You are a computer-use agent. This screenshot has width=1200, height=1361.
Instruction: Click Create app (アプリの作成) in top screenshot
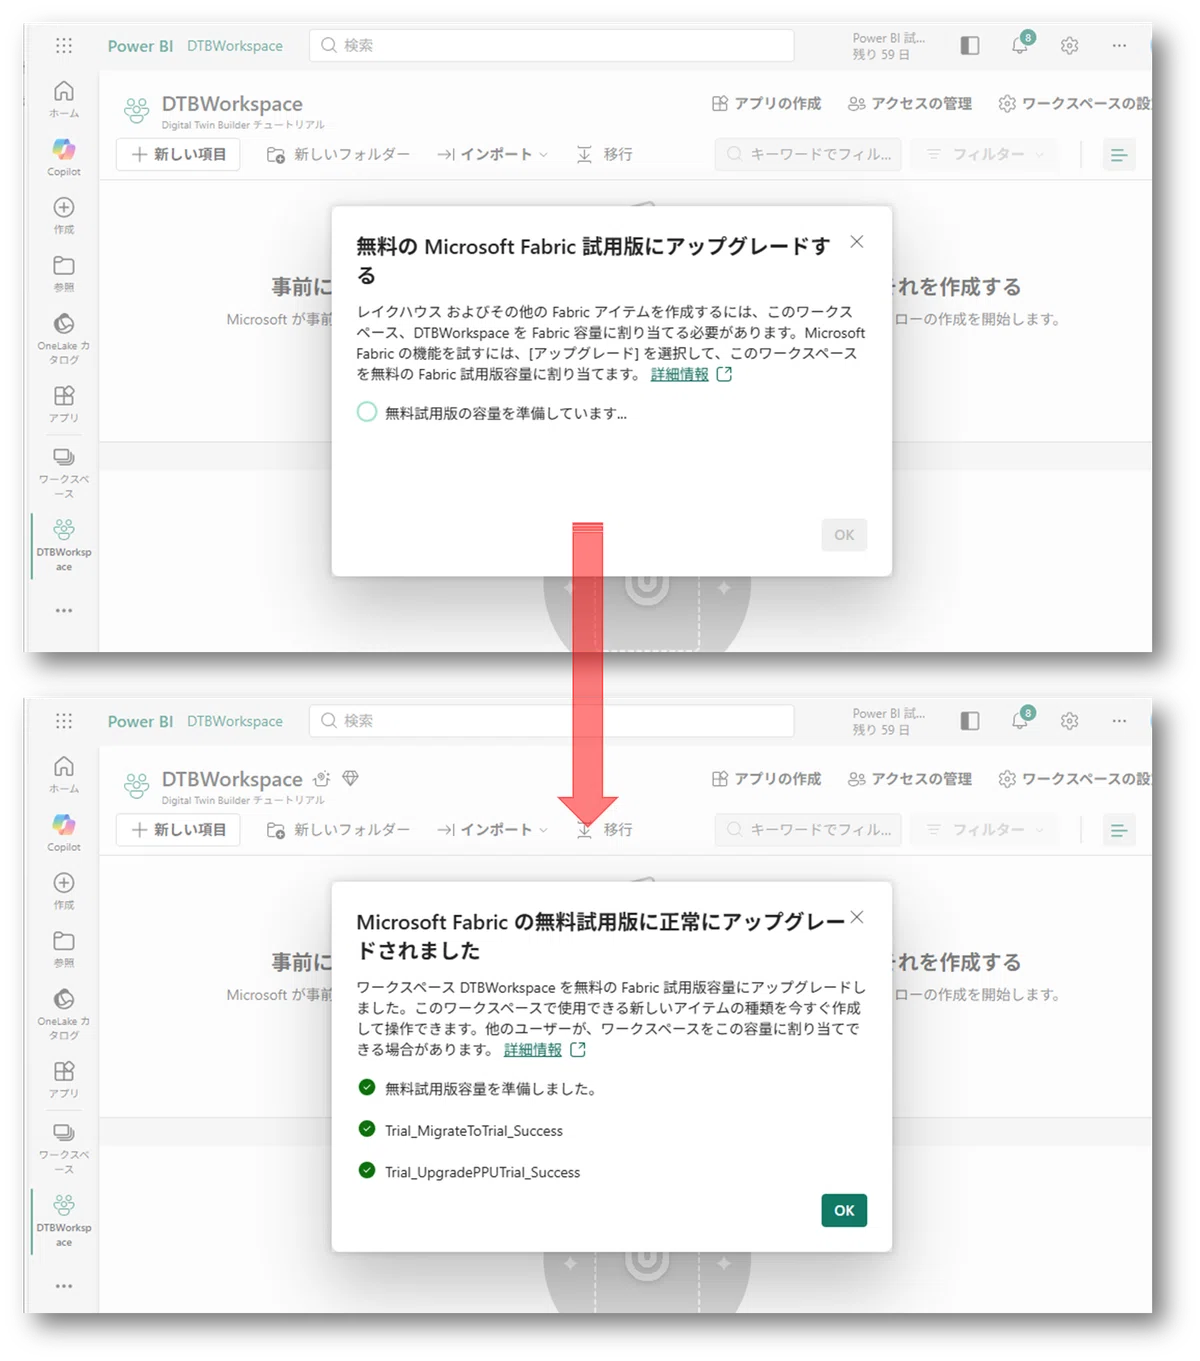pos(766,104)
